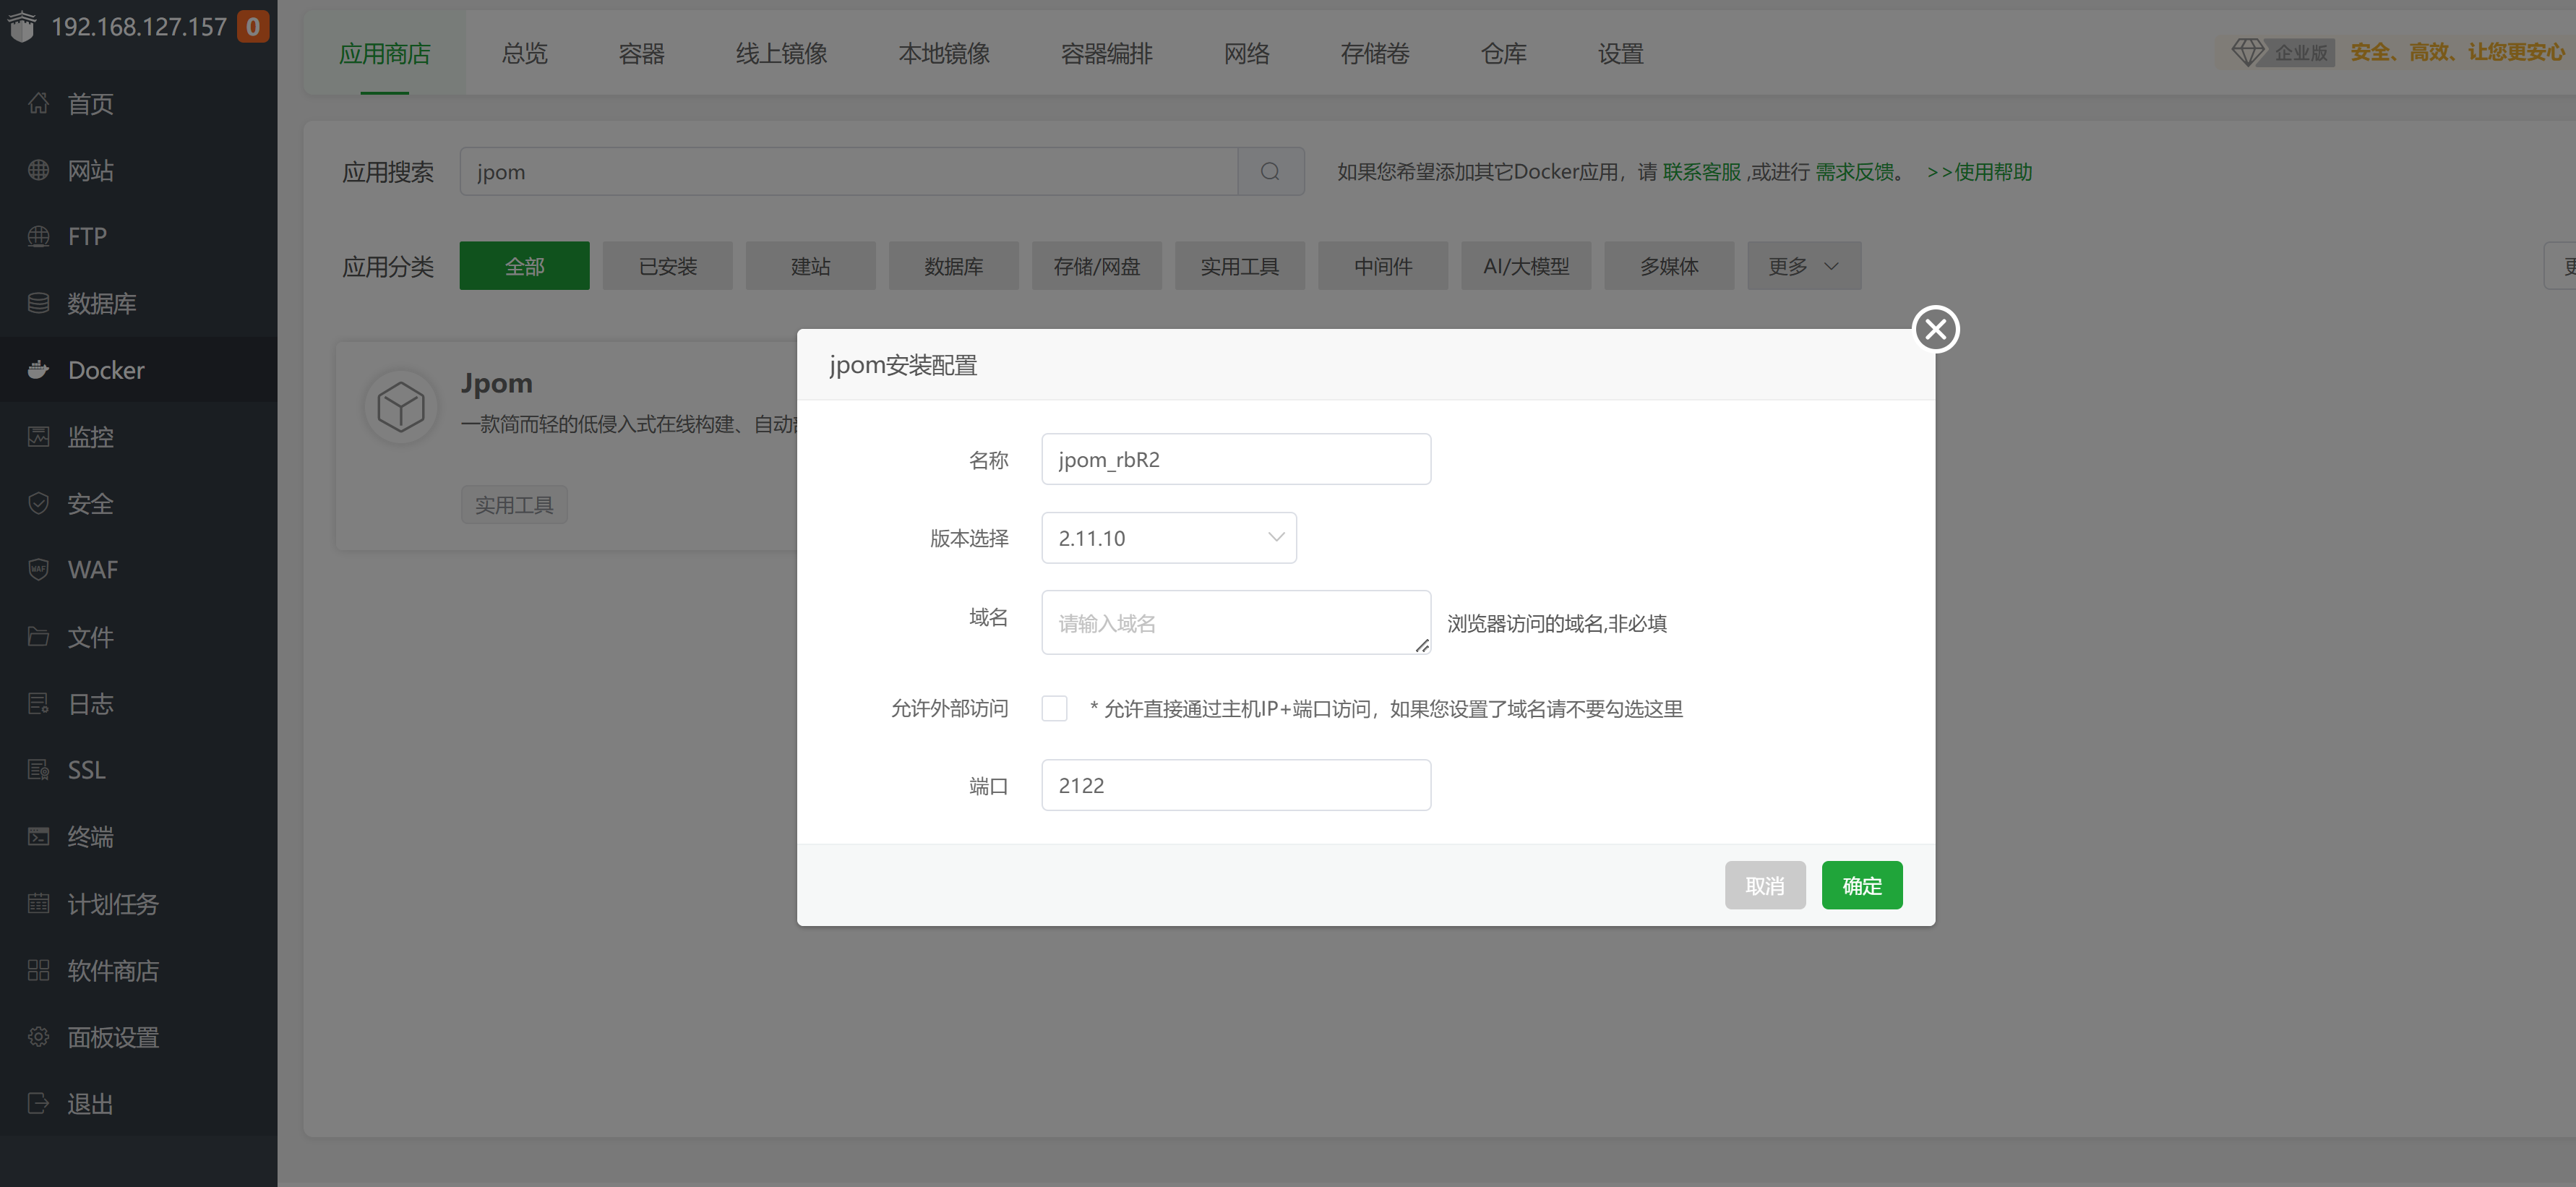The image size is (2576, 1187).
Task: Open the usage help link
Action: click(1979, 172)
